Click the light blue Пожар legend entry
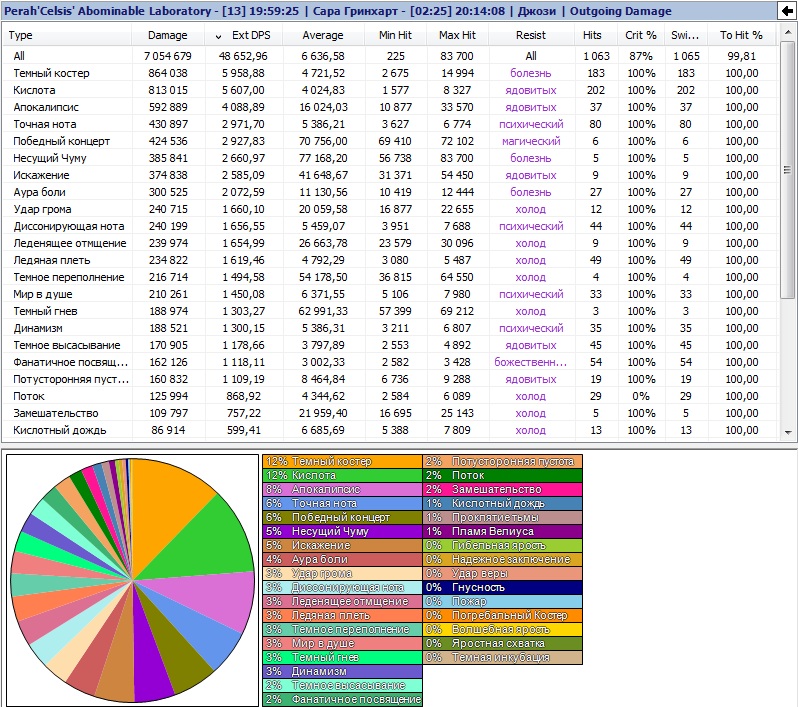This screenshot has width=798, height=707. coord(503,602)
